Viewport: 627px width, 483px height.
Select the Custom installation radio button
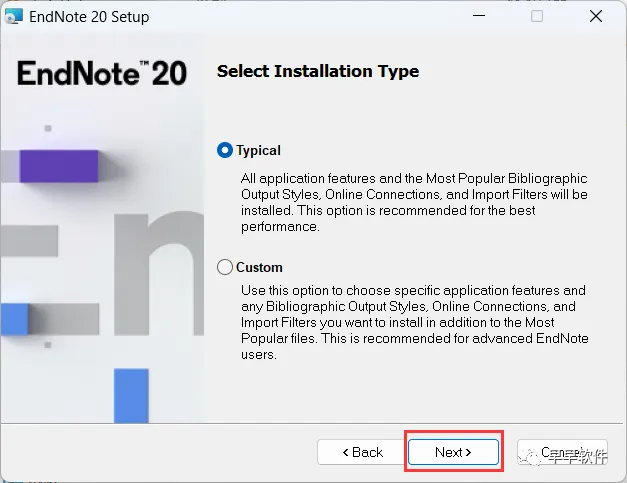pos(225,268)
